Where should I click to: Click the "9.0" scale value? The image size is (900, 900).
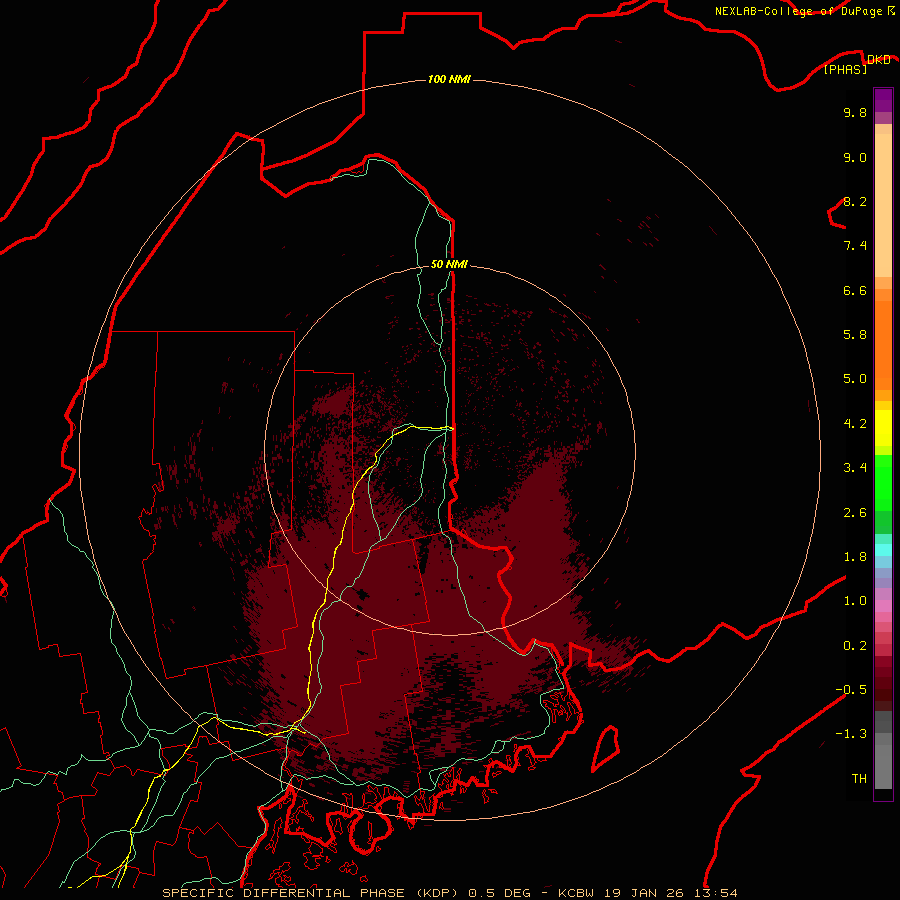coord(855,157)
